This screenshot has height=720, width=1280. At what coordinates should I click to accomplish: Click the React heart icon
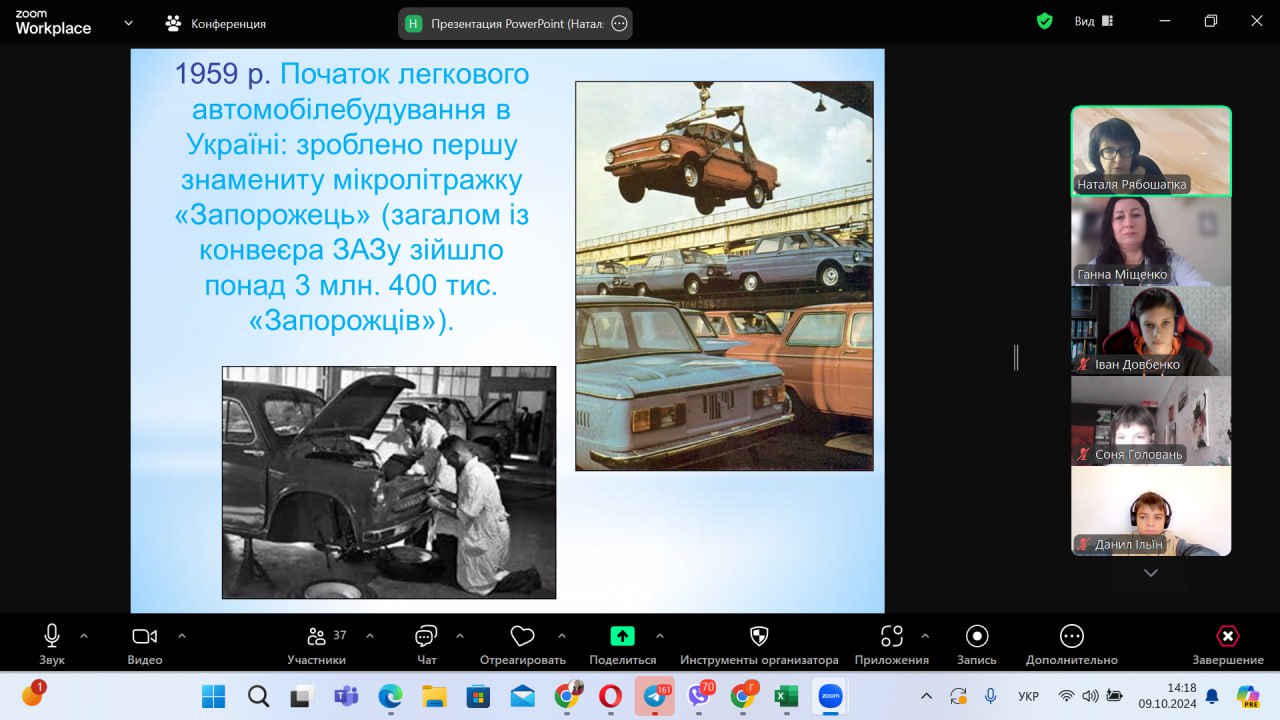tap(522, 637)
